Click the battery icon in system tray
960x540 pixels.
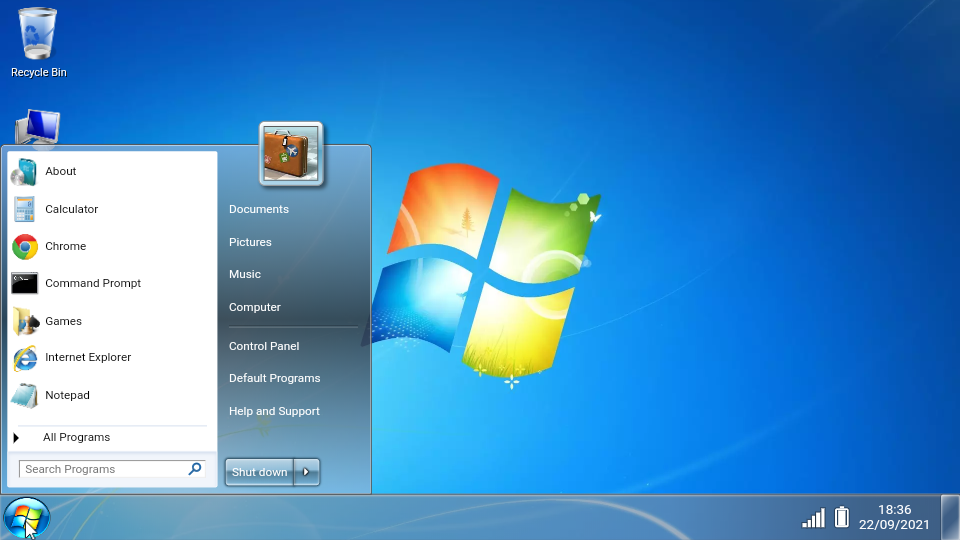pyautogui.click(x=842, y=517)
